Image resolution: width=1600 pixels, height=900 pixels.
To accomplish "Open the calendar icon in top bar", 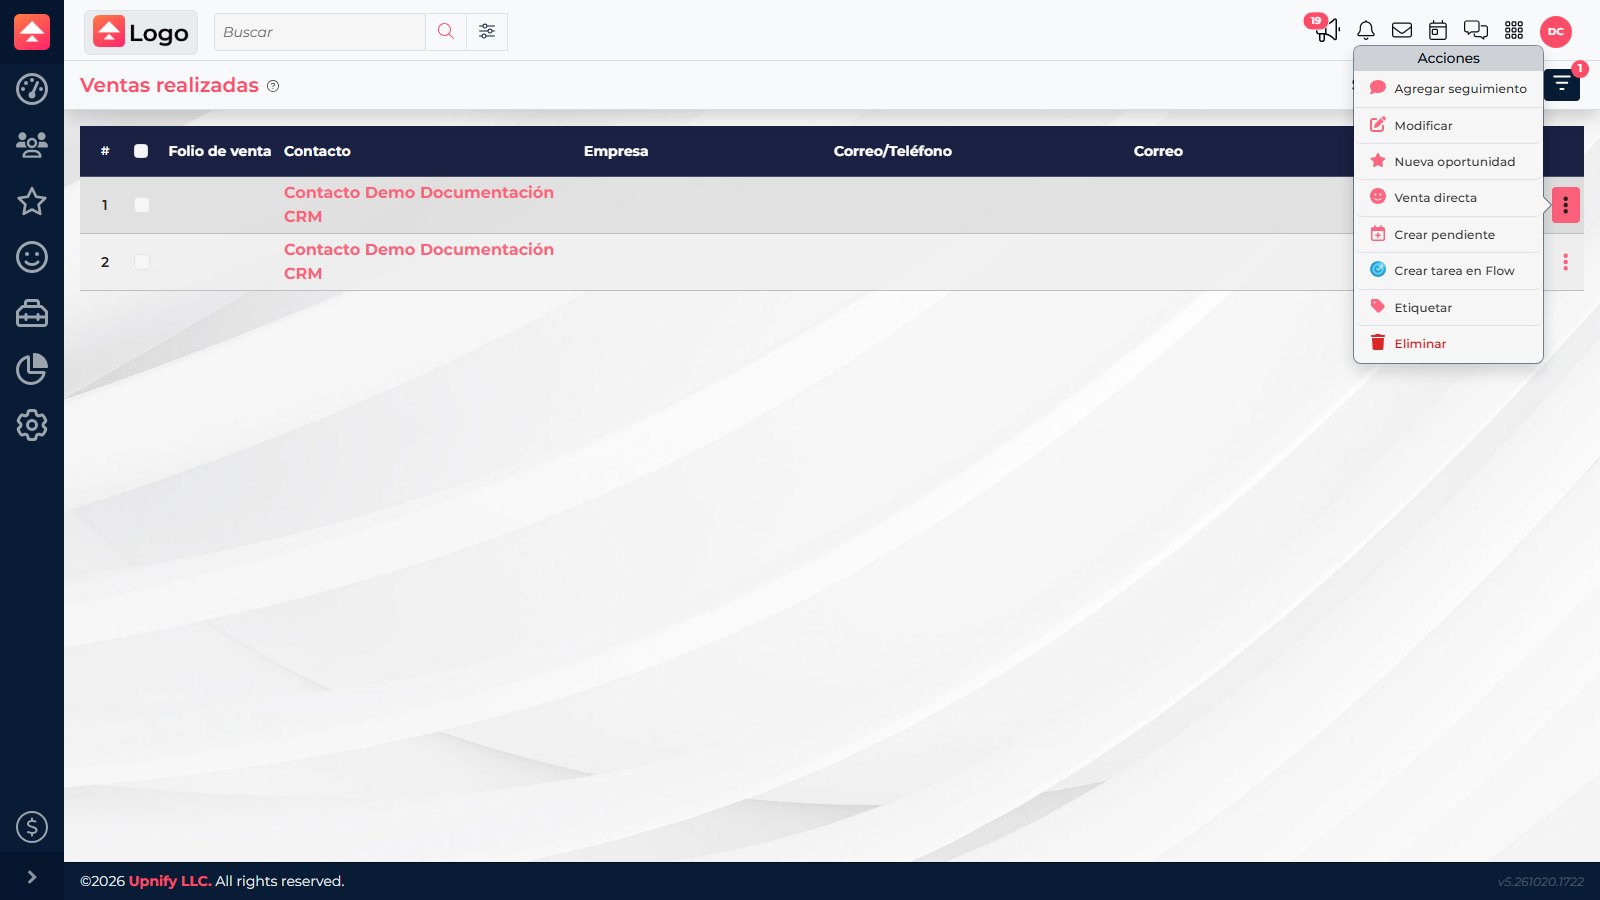I will point(1438,30).
